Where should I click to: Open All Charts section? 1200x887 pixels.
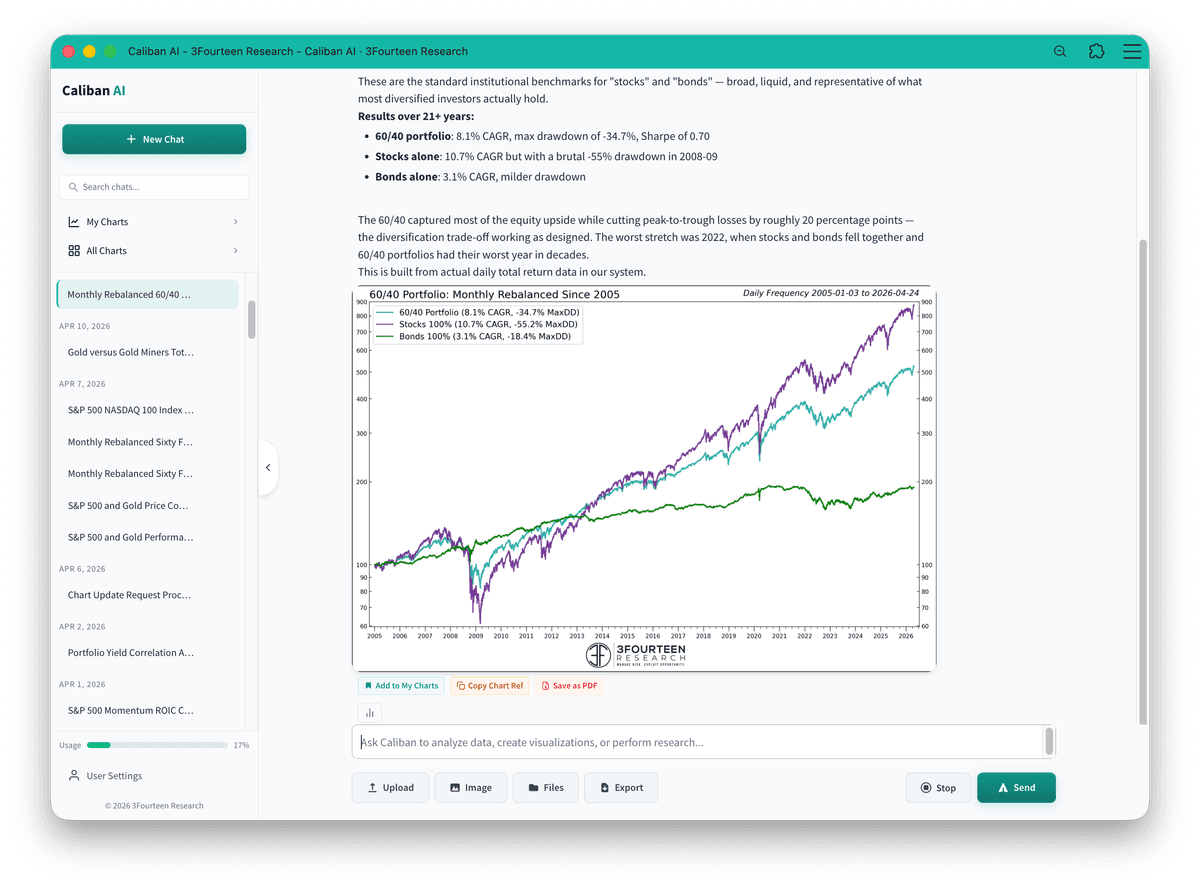click(154, 251)
